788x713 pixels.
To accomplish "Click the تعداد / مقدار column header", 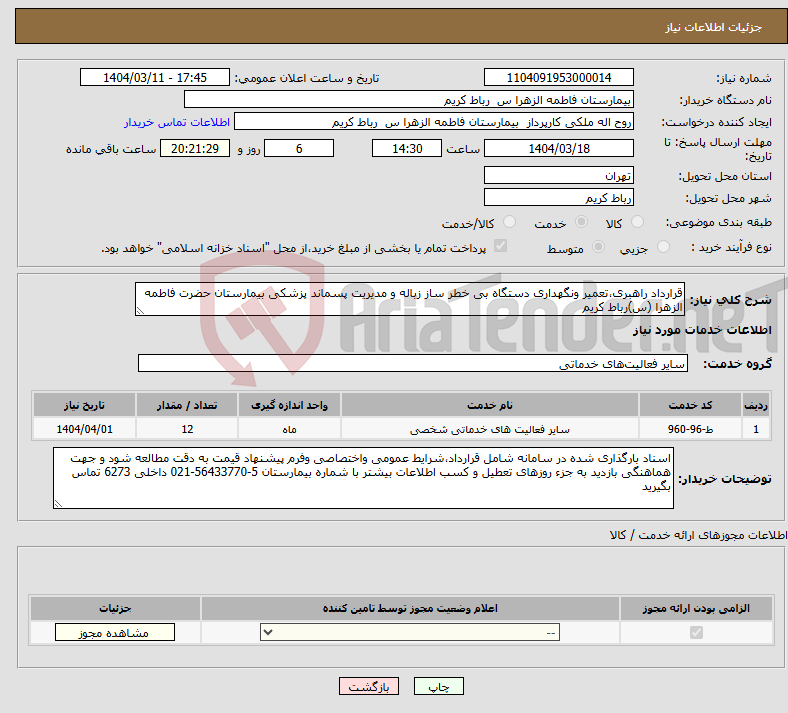I will [187, 405].
